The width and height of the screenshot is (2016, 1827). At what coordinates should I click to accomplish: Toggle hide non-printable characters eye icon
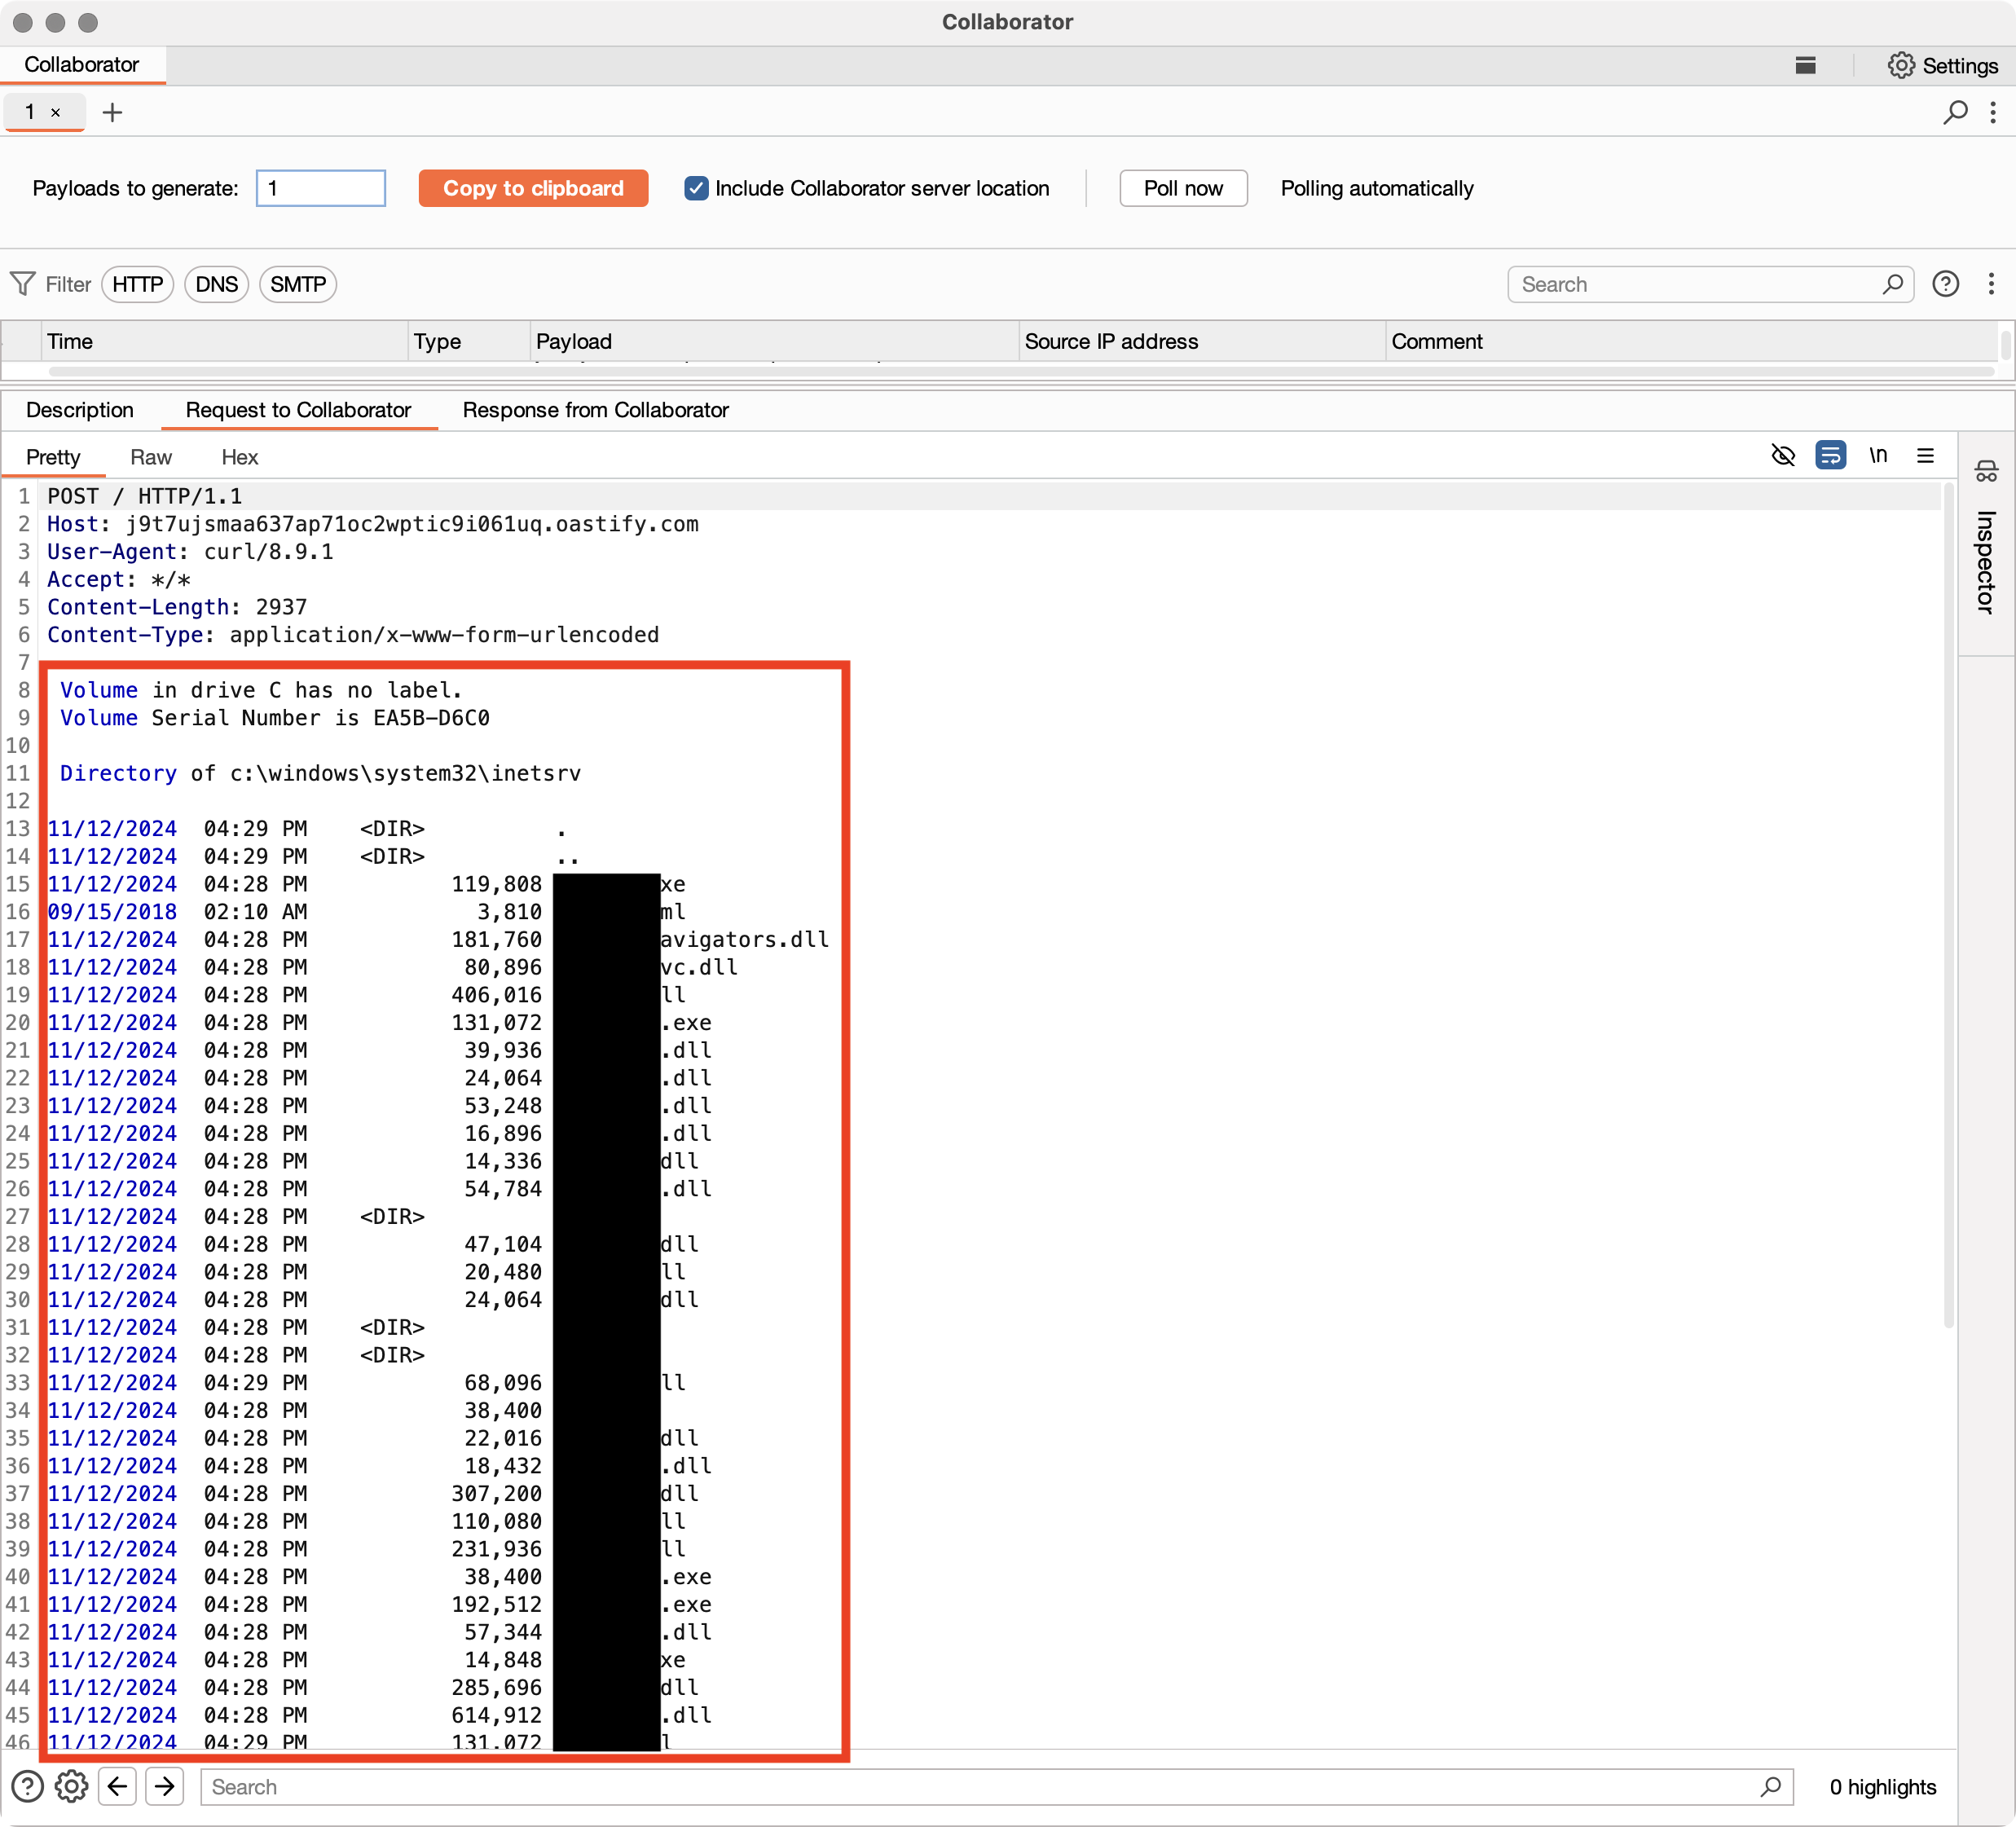pos(1783,456)
